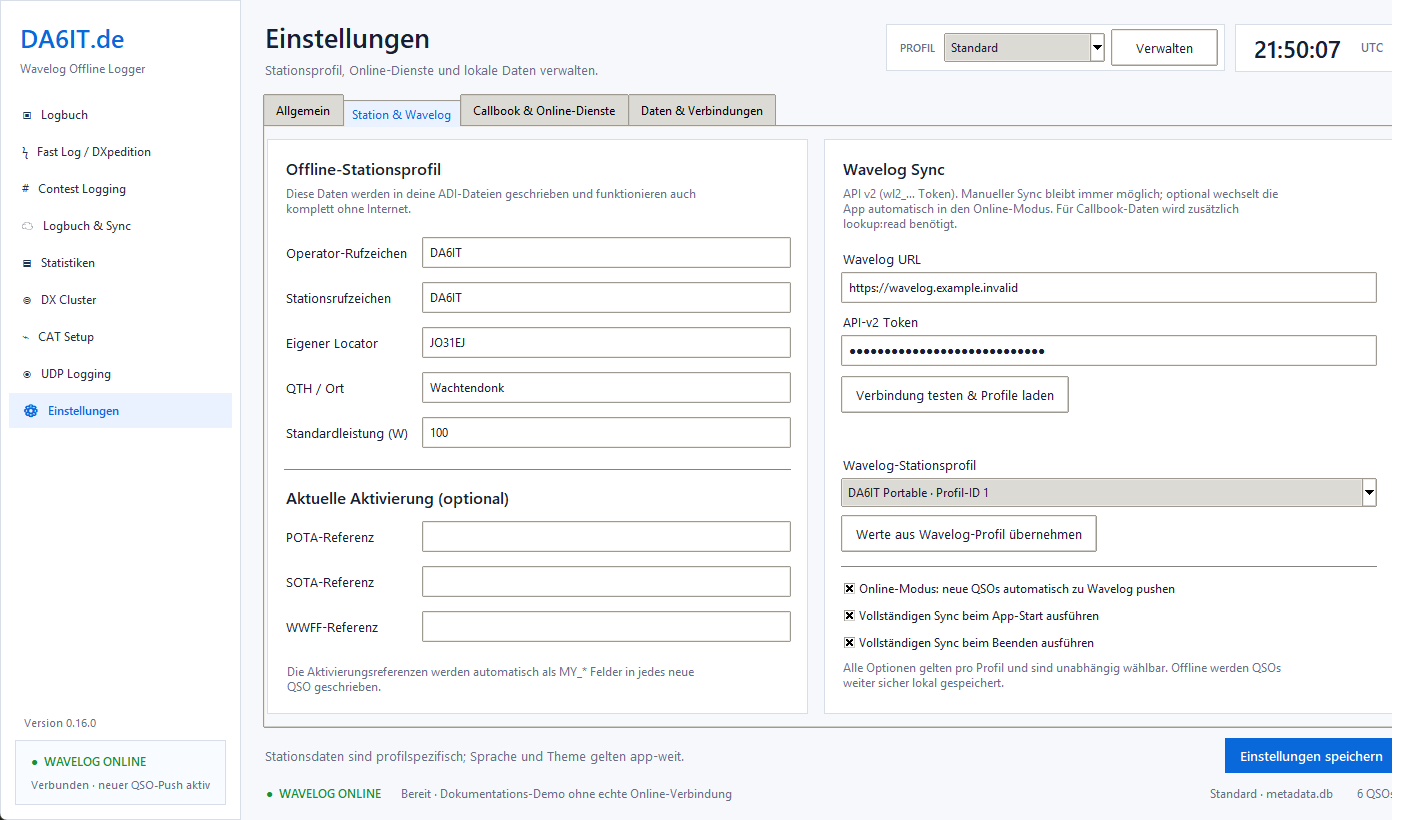Click the Fast Log / DXpedition icon
1420x820 pixels.
point(25,152)
